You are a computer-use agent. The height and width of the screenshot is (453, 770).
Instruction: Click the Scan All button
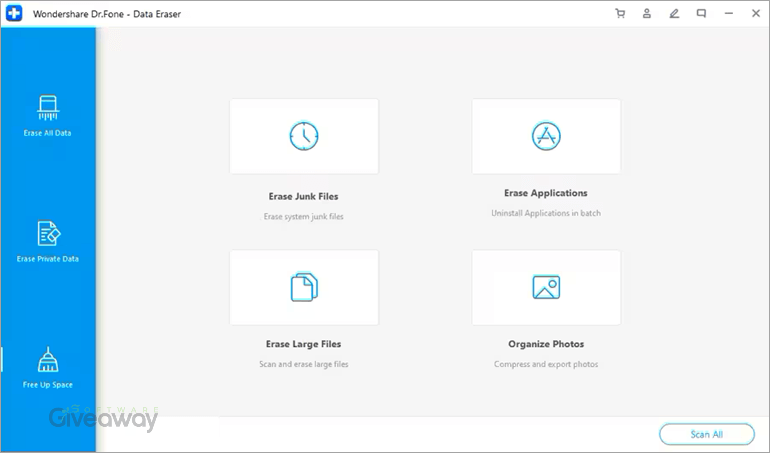(x=707, y=434)
